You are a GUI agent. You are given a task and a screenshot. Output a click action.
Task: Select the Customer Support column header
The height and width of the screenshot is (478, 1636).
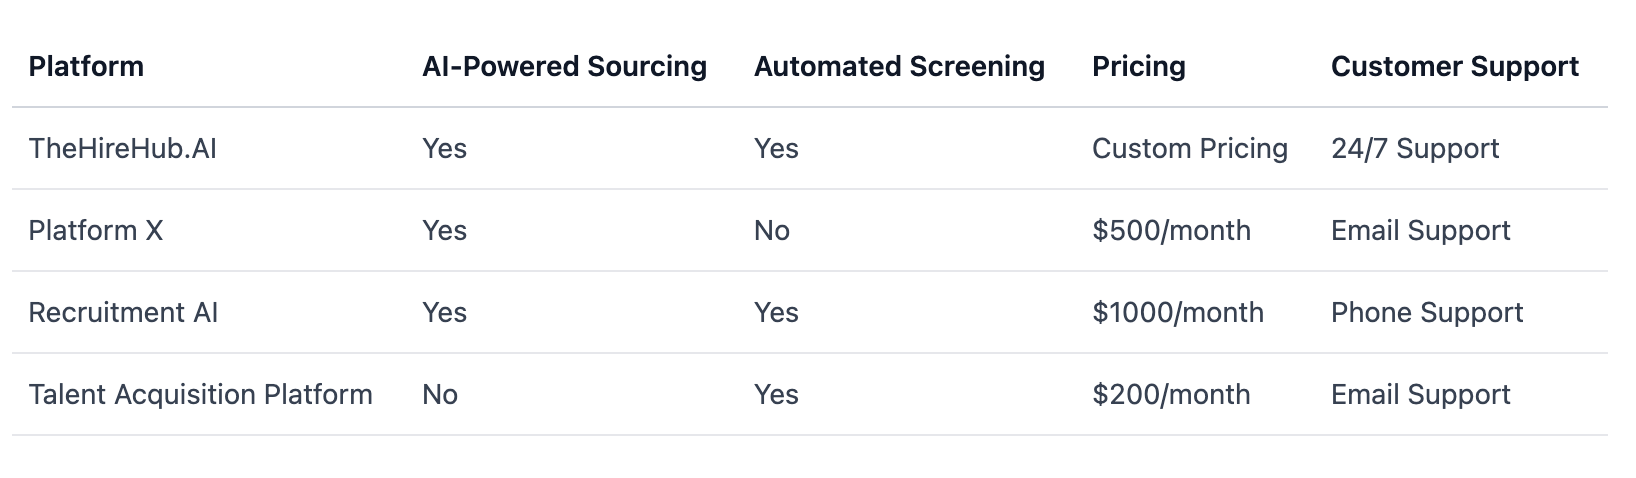pyautogui.click(x=1454, y=66)
